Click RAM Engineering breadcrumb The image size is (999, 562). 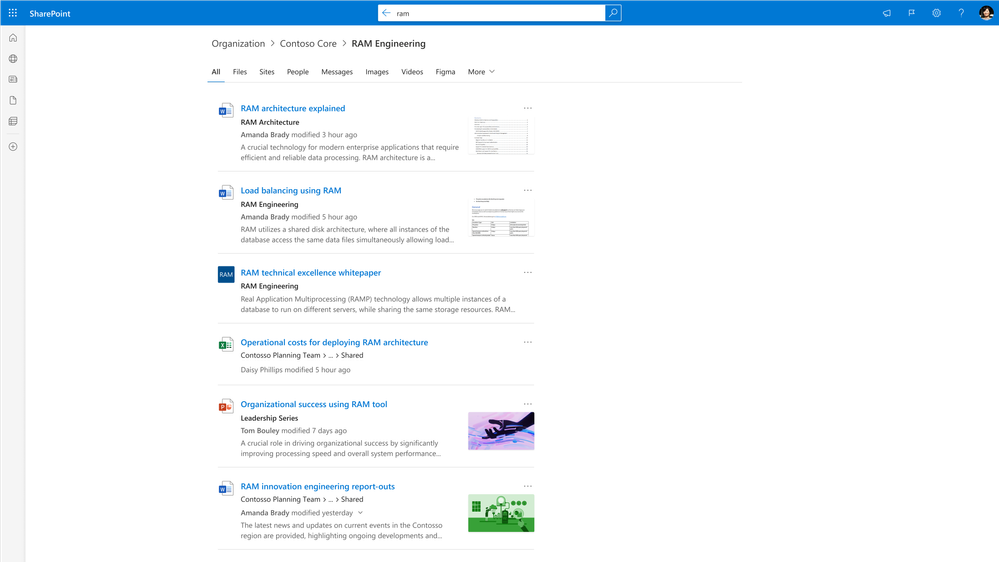pos(389,43)
